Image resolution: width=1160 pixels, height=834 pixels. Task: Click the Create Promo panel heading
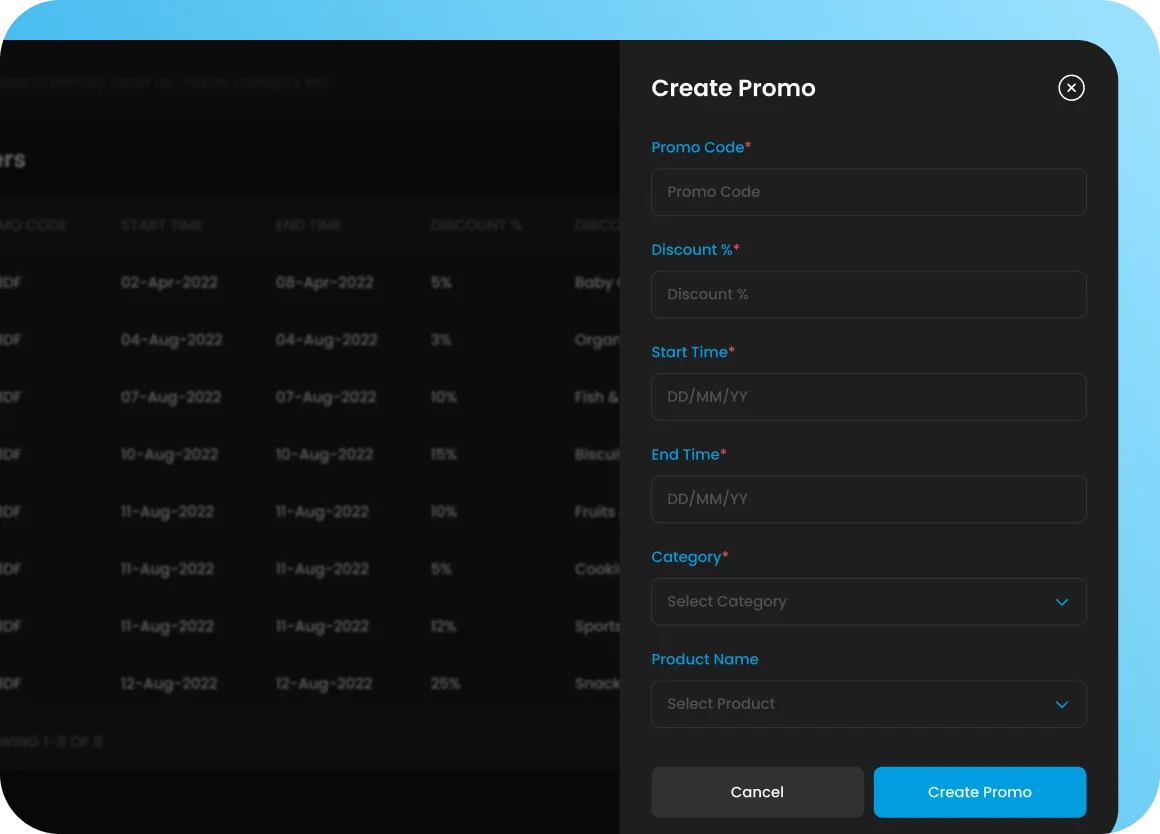pyautogui.click(x=733, y=88)
